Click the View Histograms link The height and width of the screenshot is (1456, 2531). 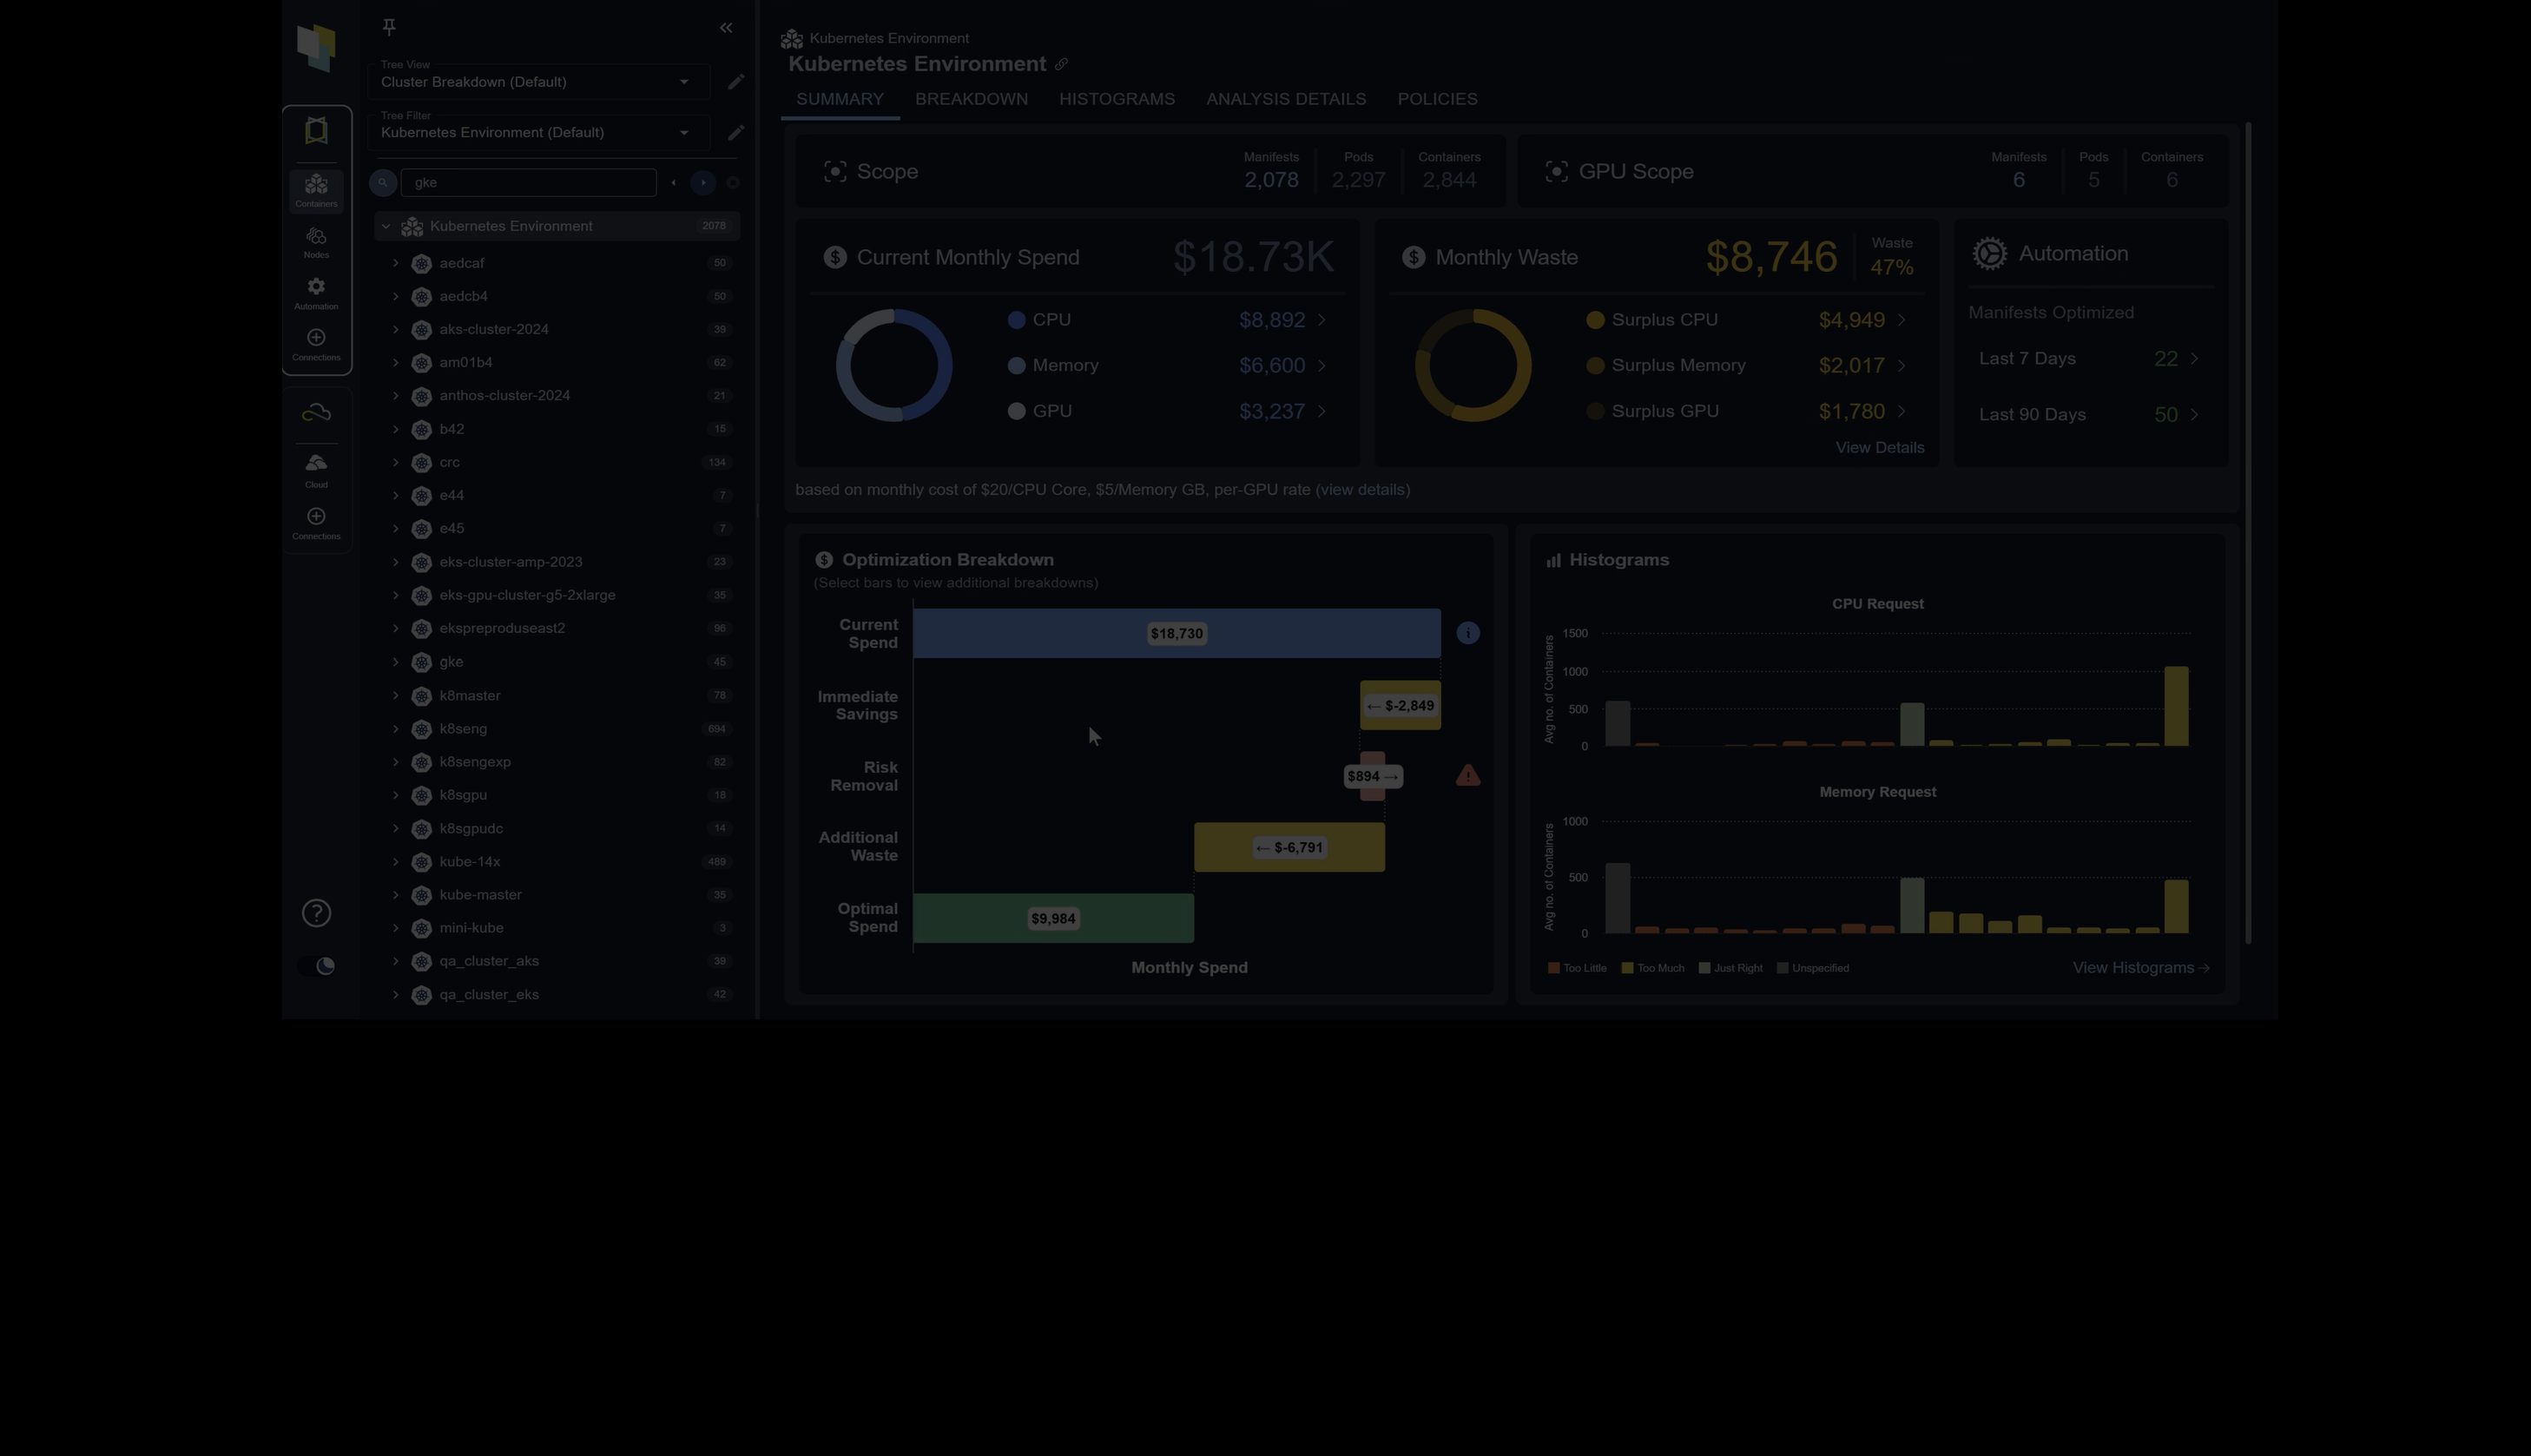[2140, 968]
